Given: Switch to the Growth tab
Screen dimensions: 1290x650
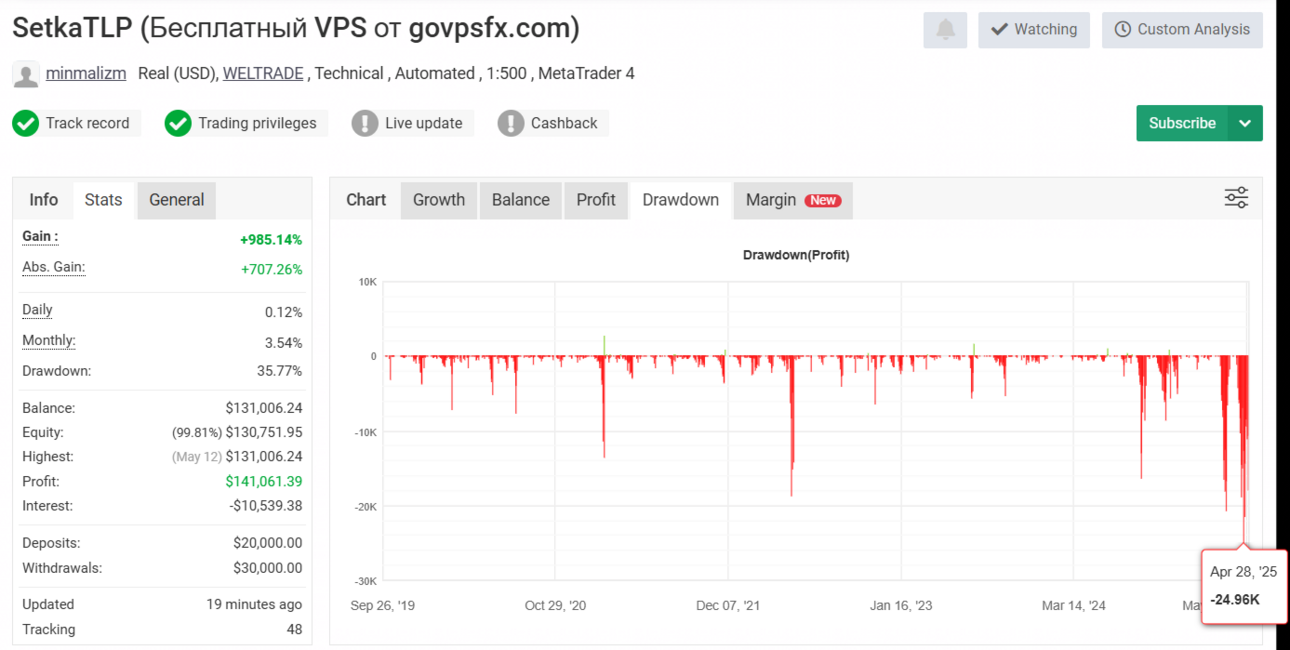Looking at the screenshot, I should pos(439,200).
